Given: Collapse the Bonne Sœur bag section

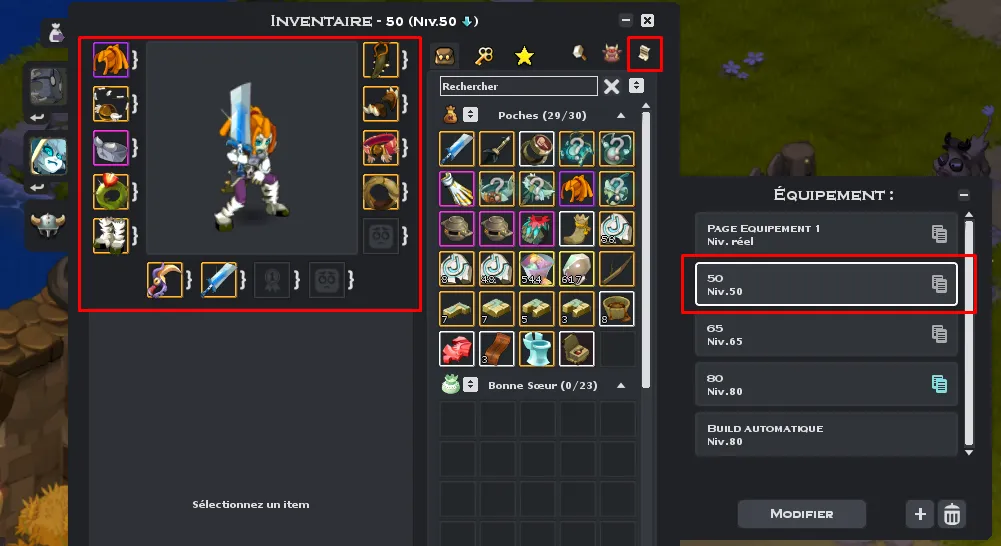Looking at the screenshot, I should point(621,386).
